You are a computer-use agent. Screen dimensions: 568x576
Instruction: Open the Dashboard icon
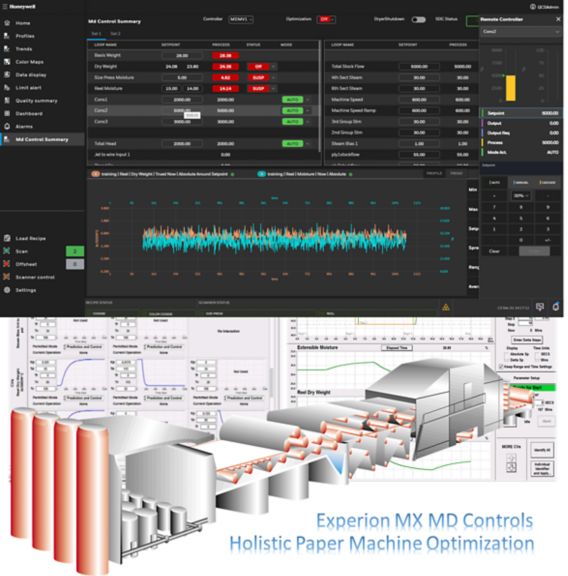7,114
